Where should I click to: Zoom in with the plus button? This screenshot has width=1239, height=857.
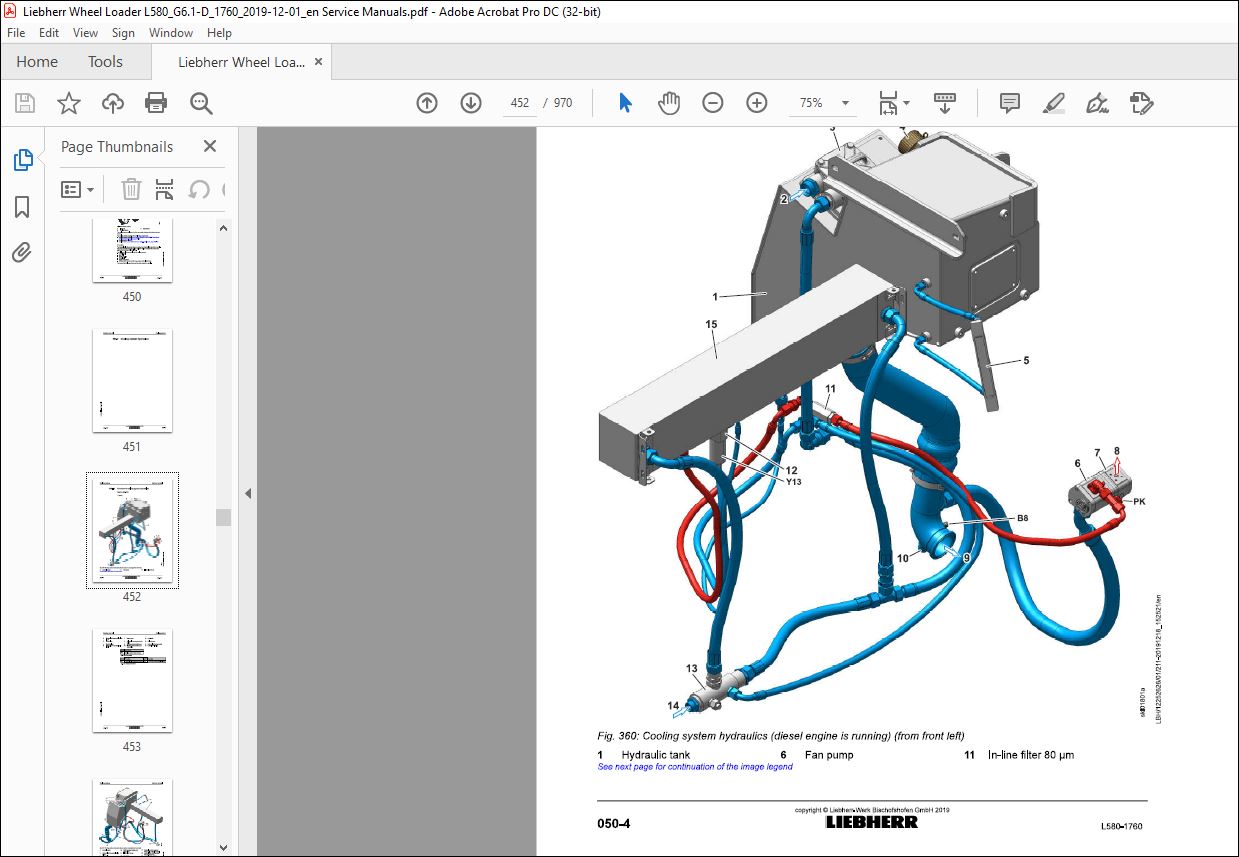[757, 103]
